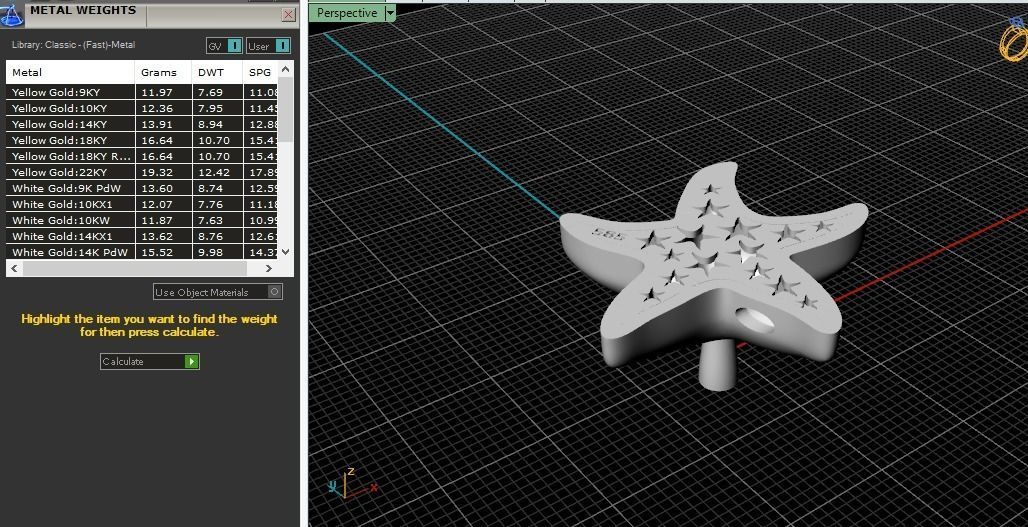Close the Metal Weights panel
The image size is (1028, 527).
click(x=288, y=14)
